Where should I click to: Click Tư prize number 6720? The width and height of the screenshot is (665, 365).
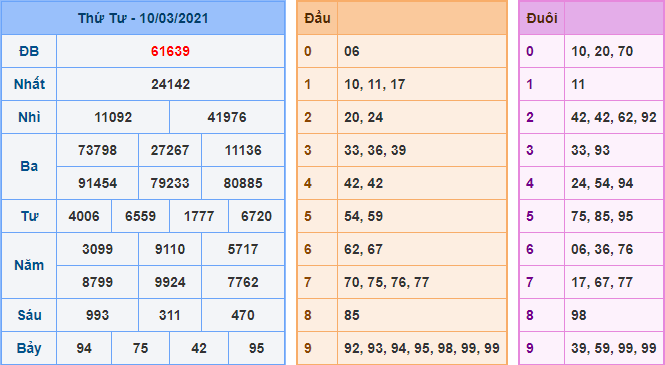(x=256, y=217)
